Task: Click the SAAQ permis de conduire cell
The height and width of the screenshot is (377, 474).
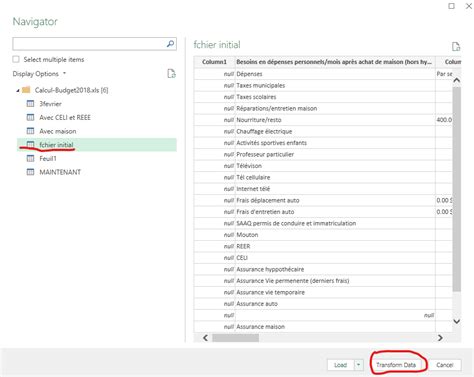Action: [335, 223]
